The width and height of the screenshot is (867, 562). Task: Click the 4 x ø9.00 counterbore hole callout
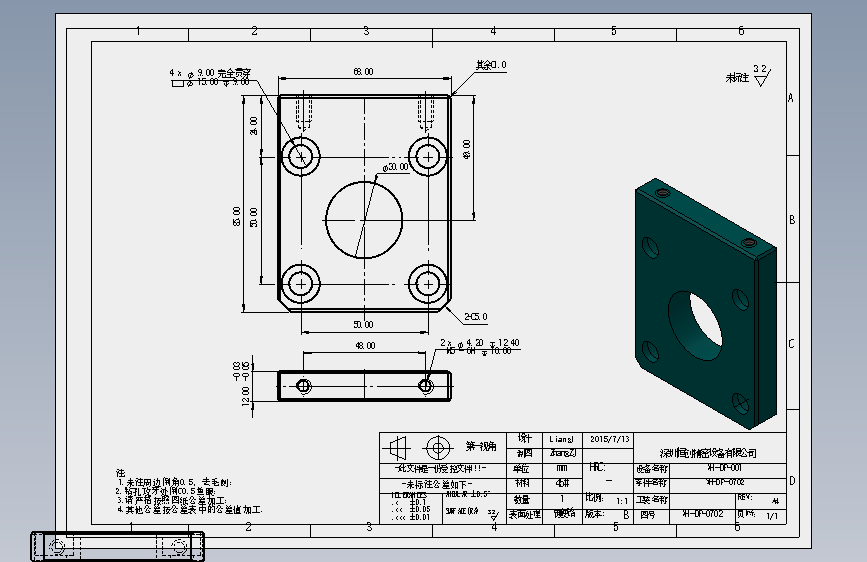point(210,77)
